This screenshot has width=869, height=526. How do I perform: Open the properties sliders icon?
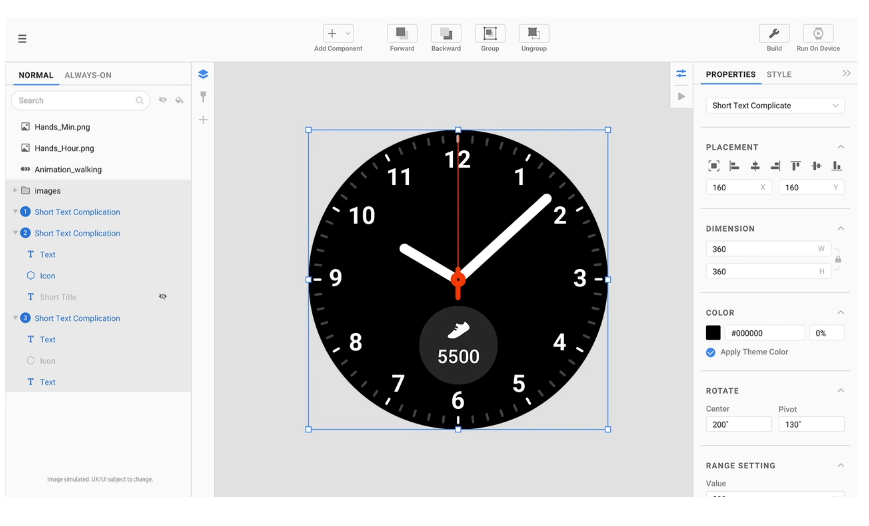pyautogui.click(x=681, y=74)
